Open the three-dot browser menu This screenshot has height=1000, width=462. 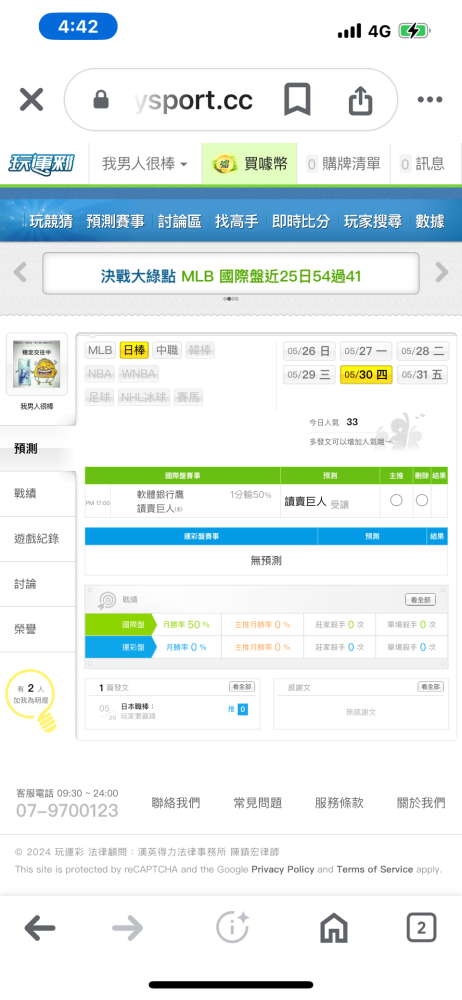point(429,100)
